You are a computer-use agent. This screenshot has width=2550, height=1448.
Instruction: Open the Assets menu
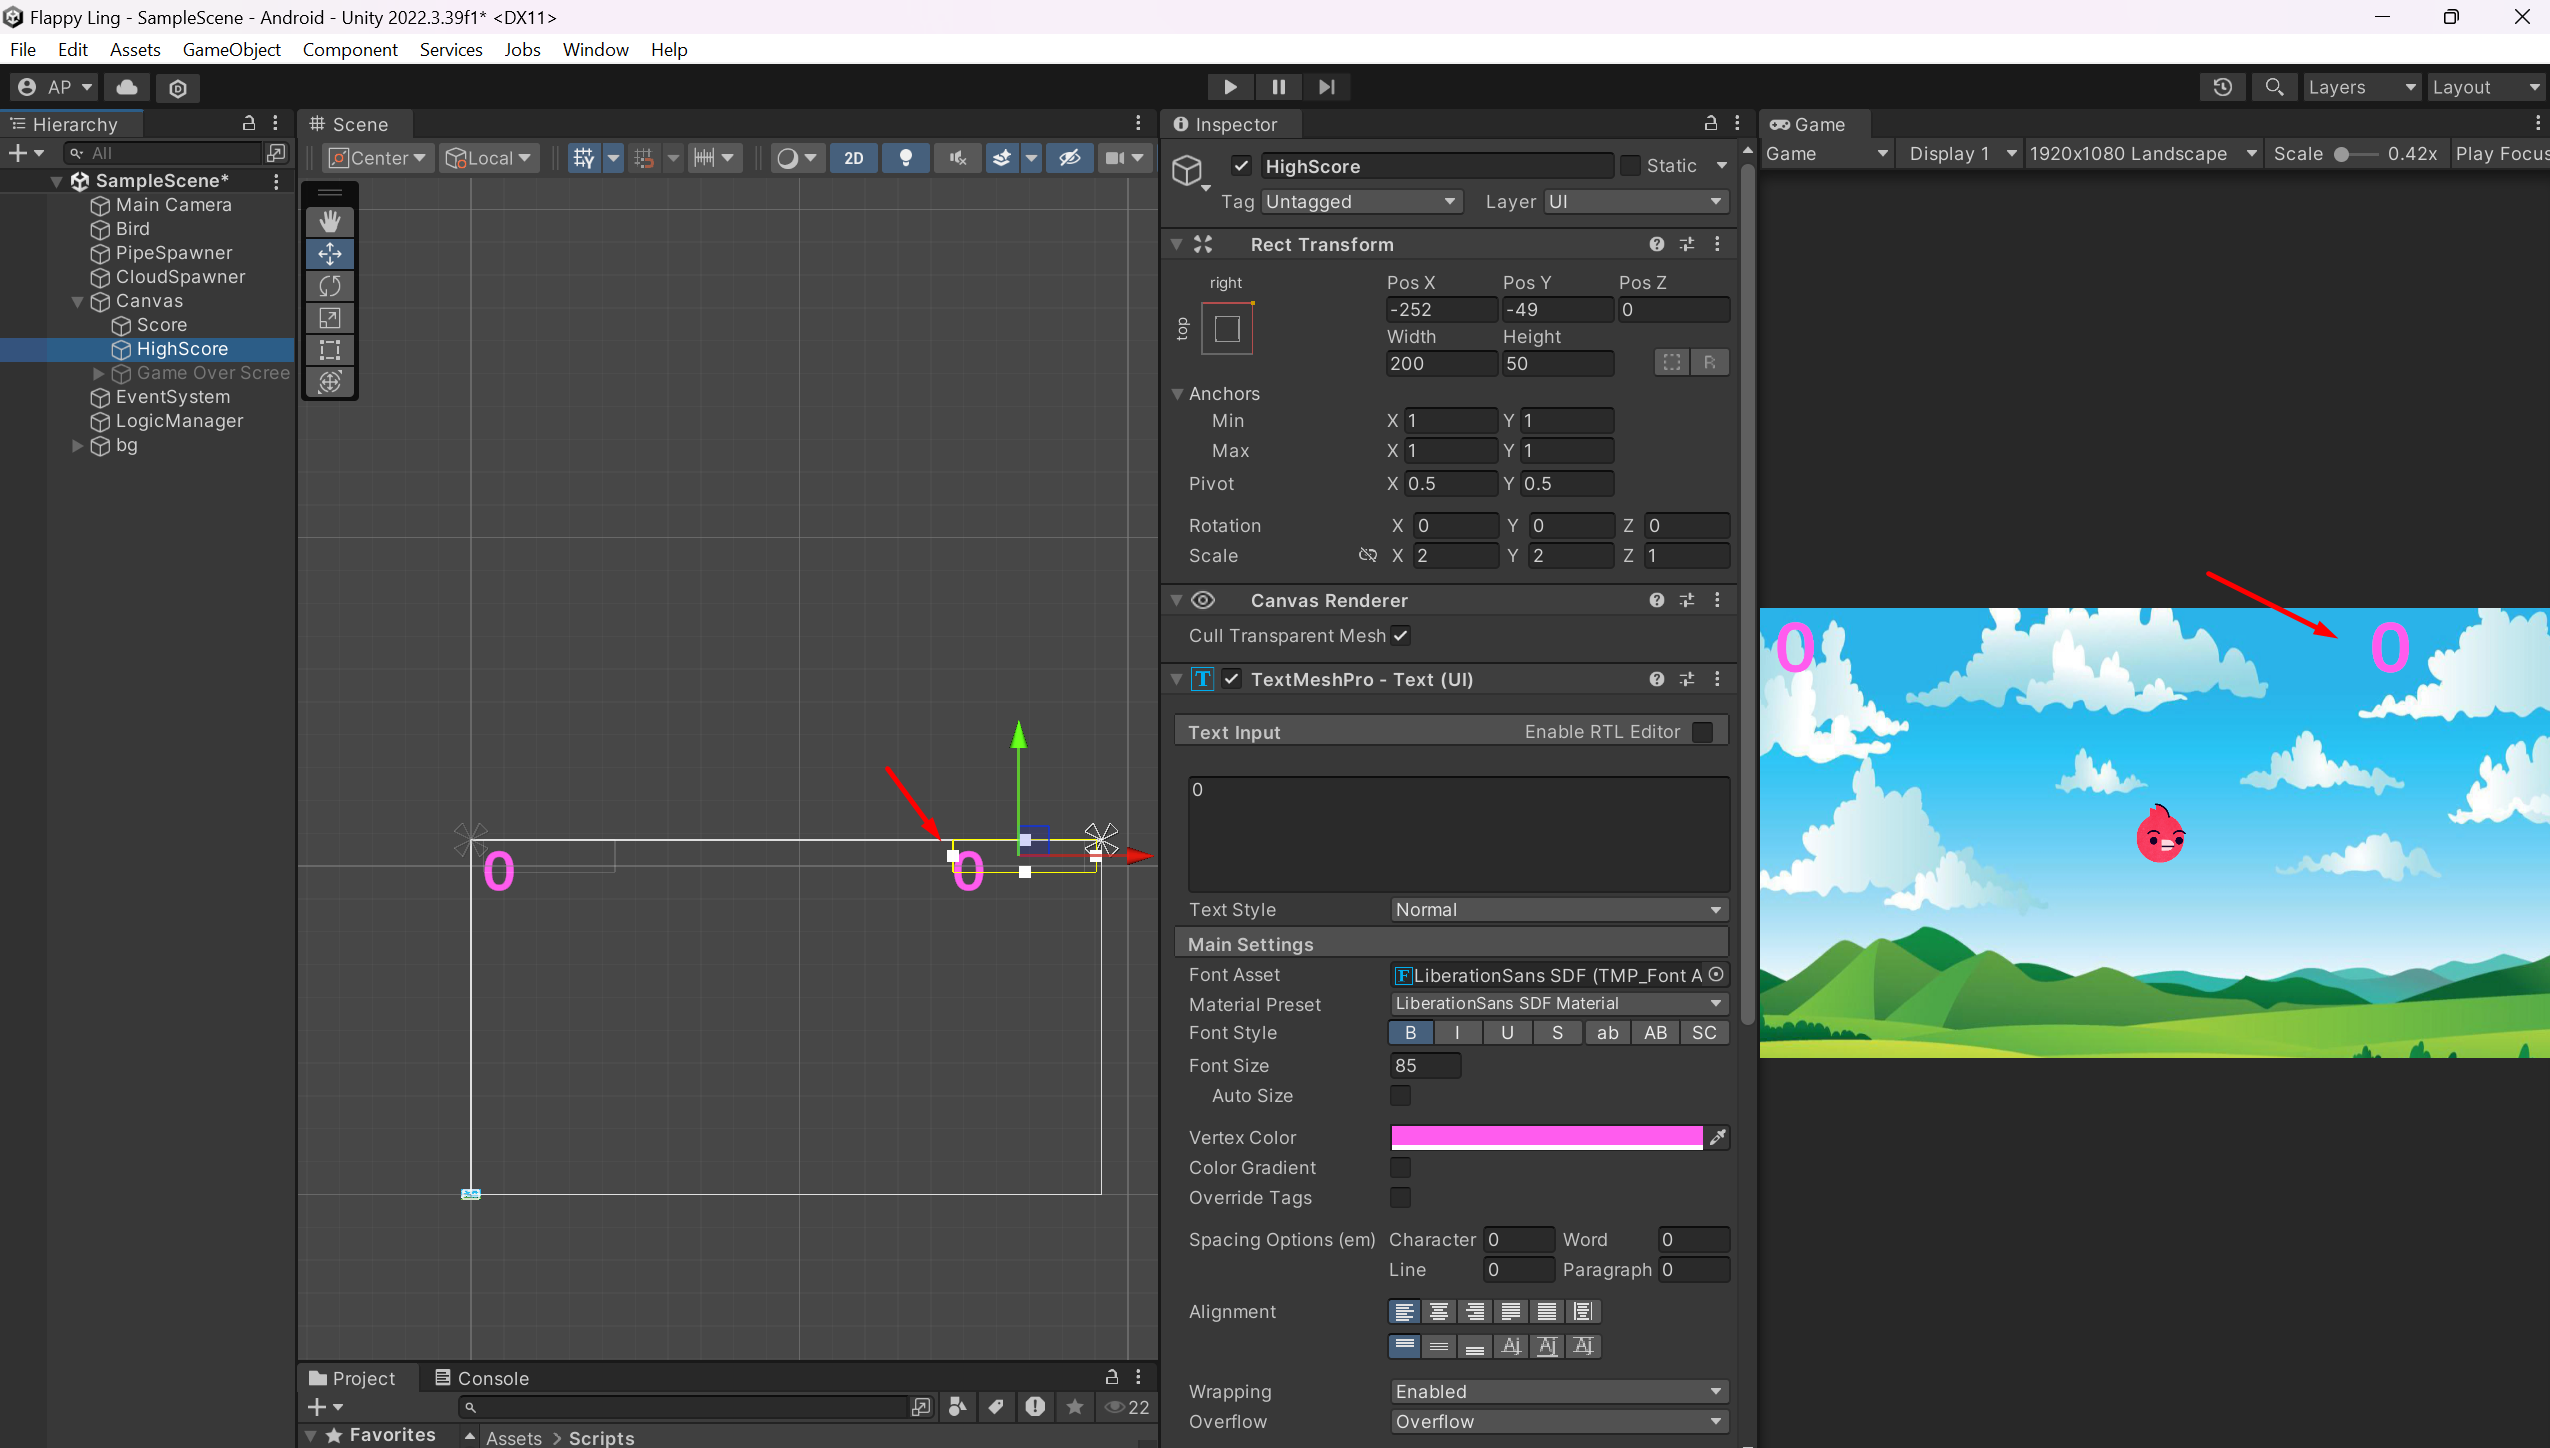click(135, 50)
